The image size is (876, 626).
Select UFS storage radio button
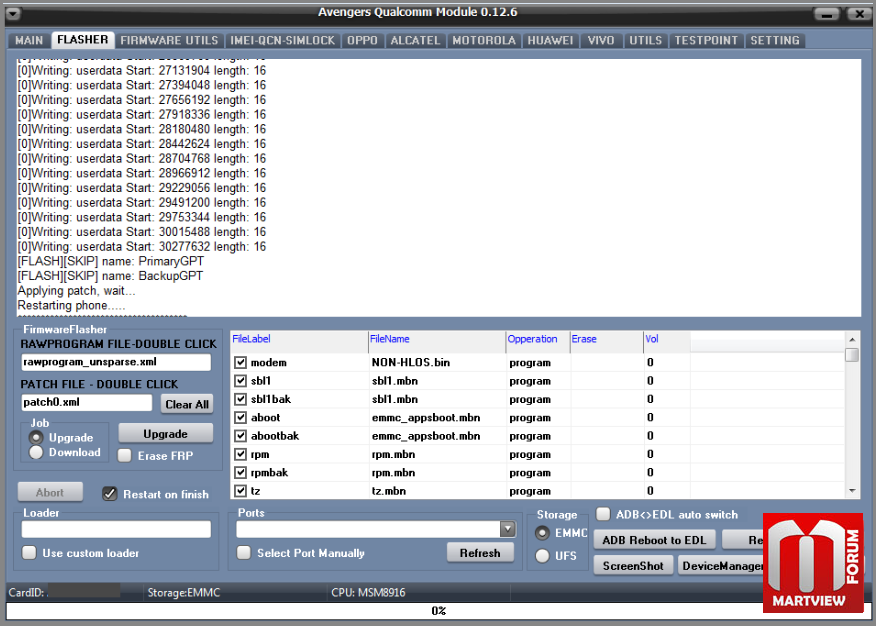coord(542,556)
